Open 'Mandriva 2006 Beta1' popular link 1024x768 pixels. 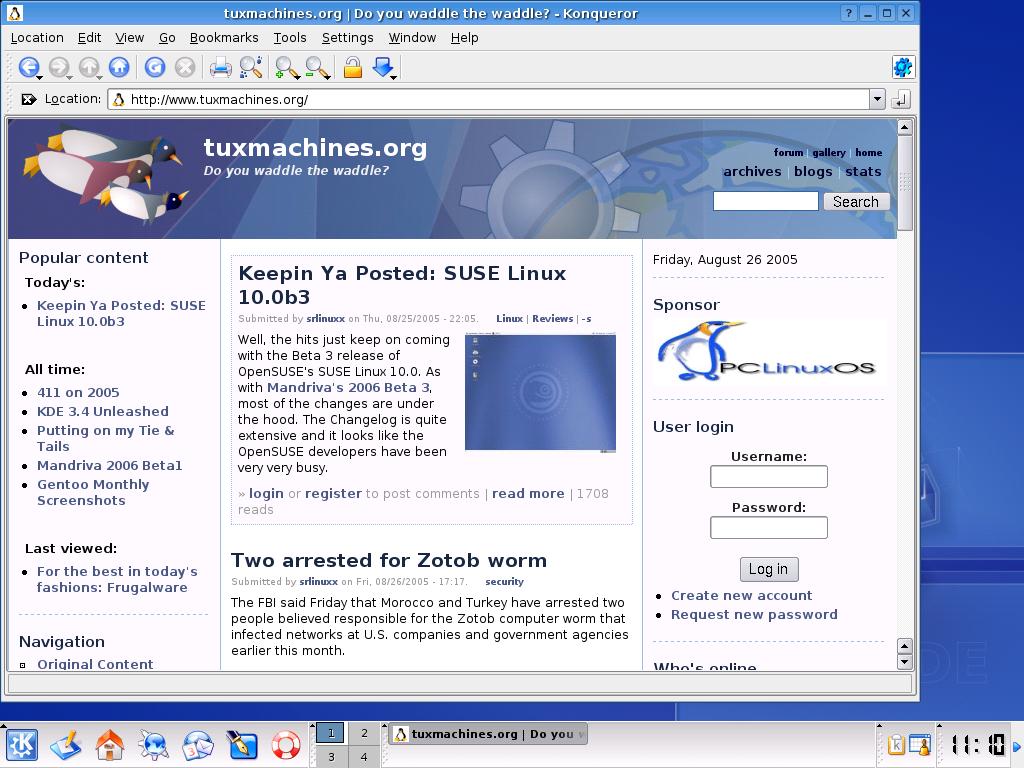[x=110, y=466]
